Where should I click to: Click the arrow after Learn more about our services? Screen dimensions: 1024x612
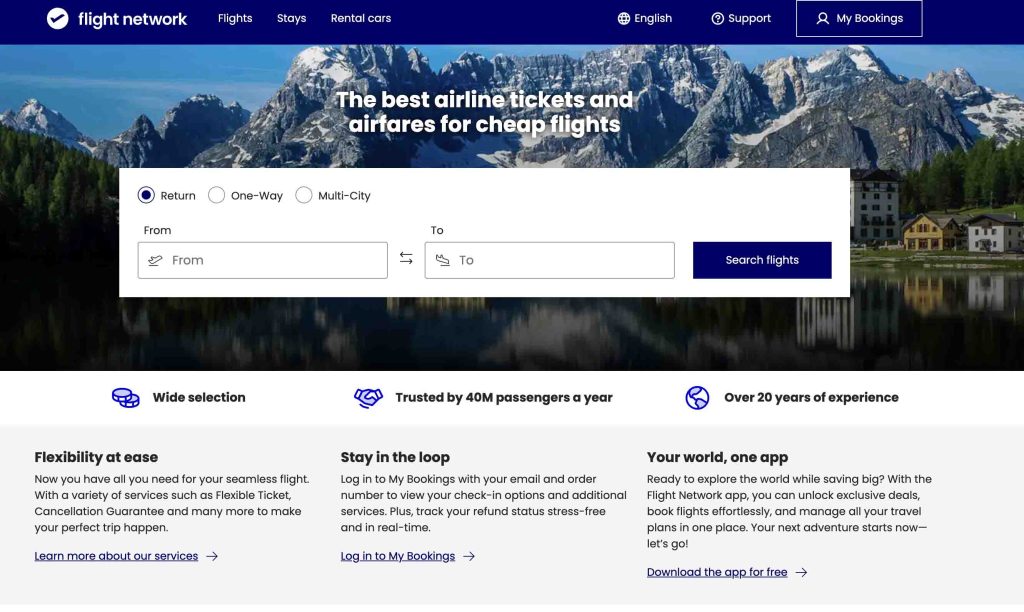[x=212, y=556]
